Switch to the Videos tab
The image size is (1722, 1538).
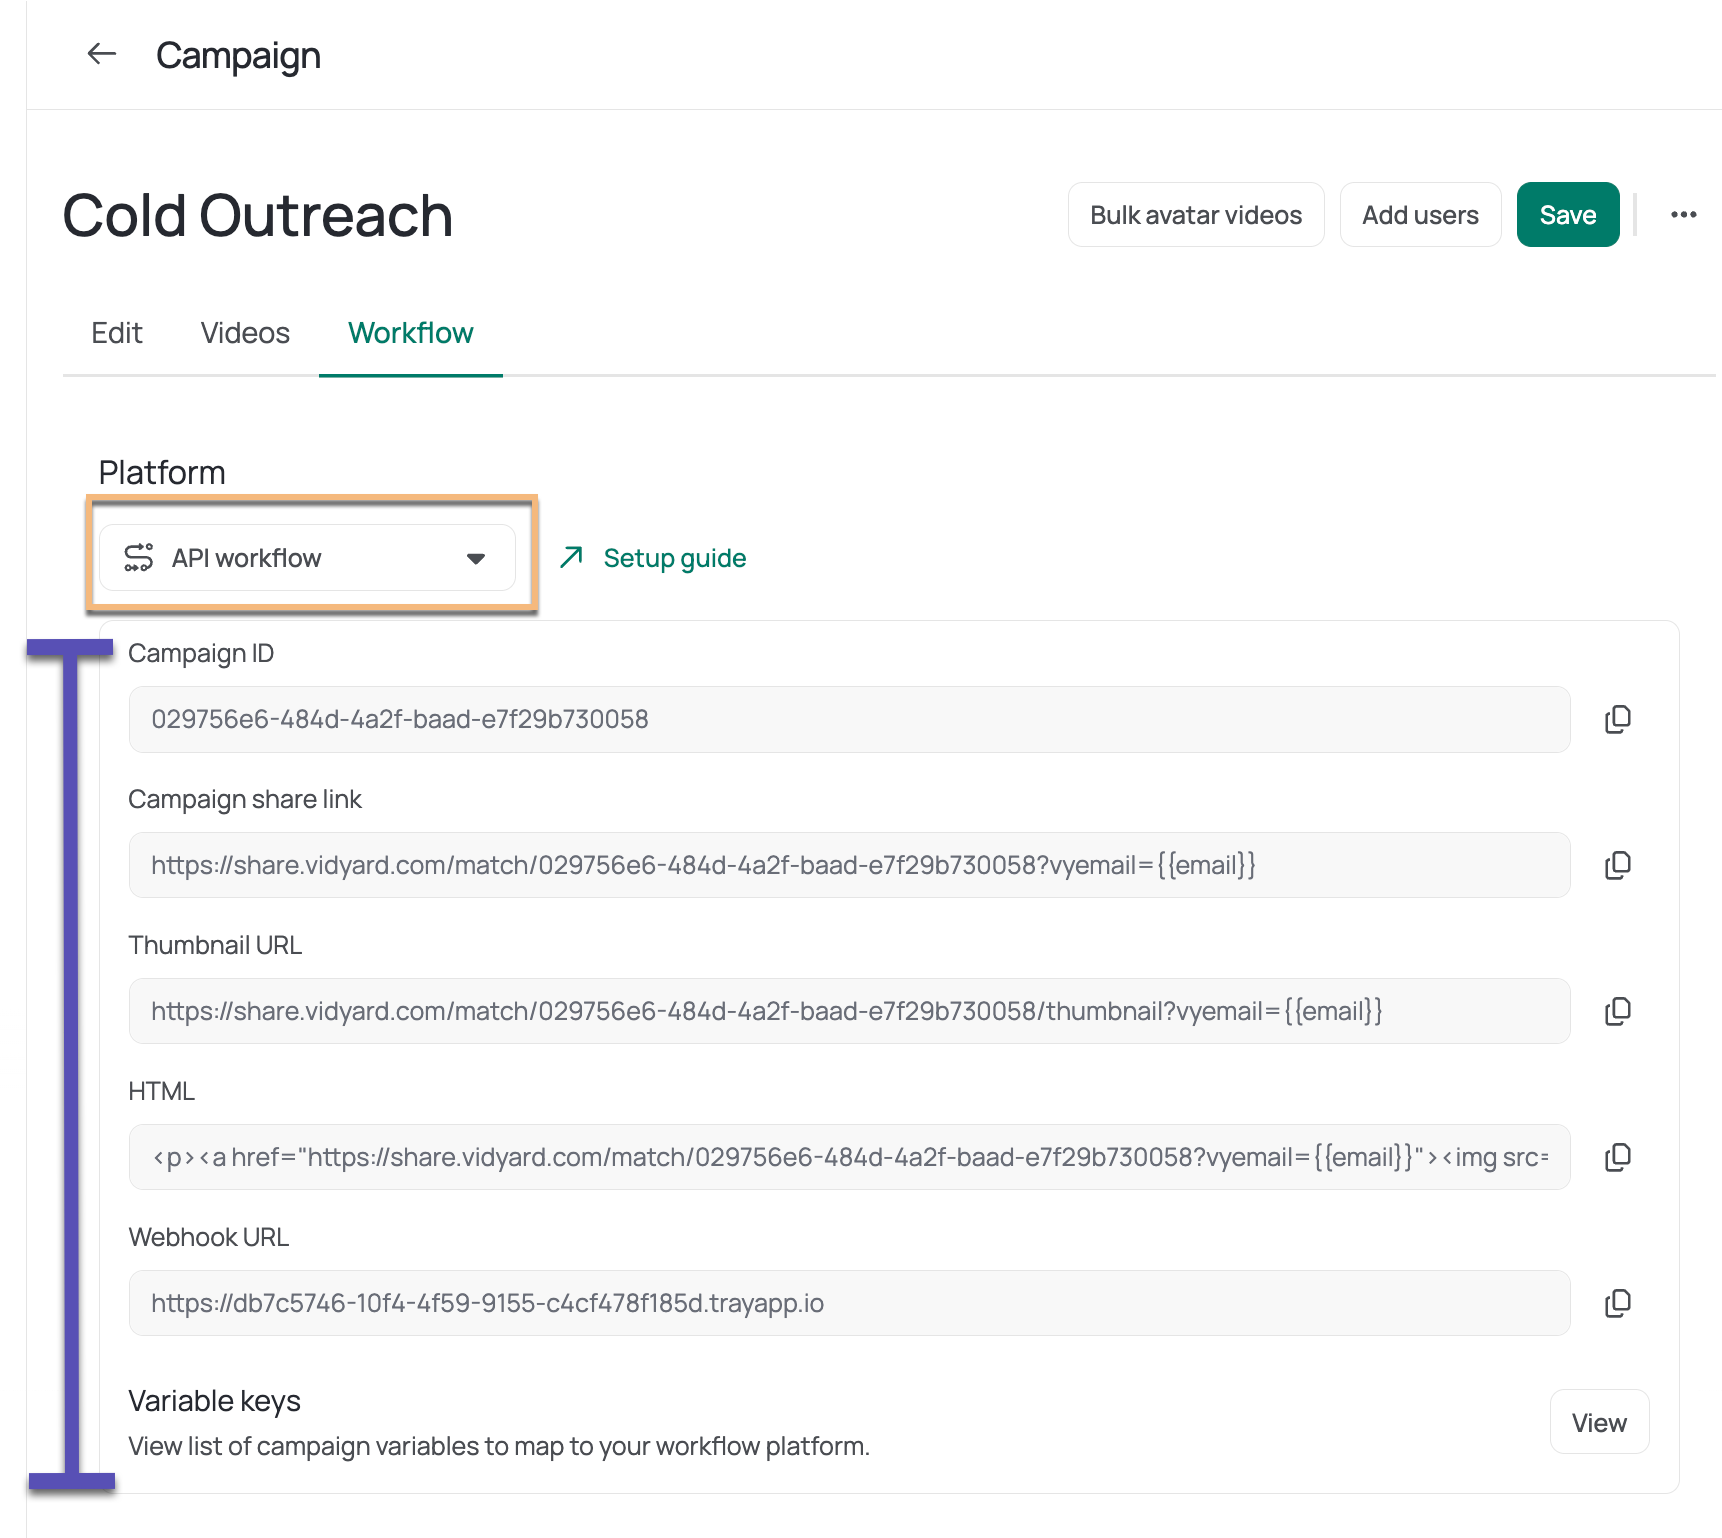[x=245, y=333]
